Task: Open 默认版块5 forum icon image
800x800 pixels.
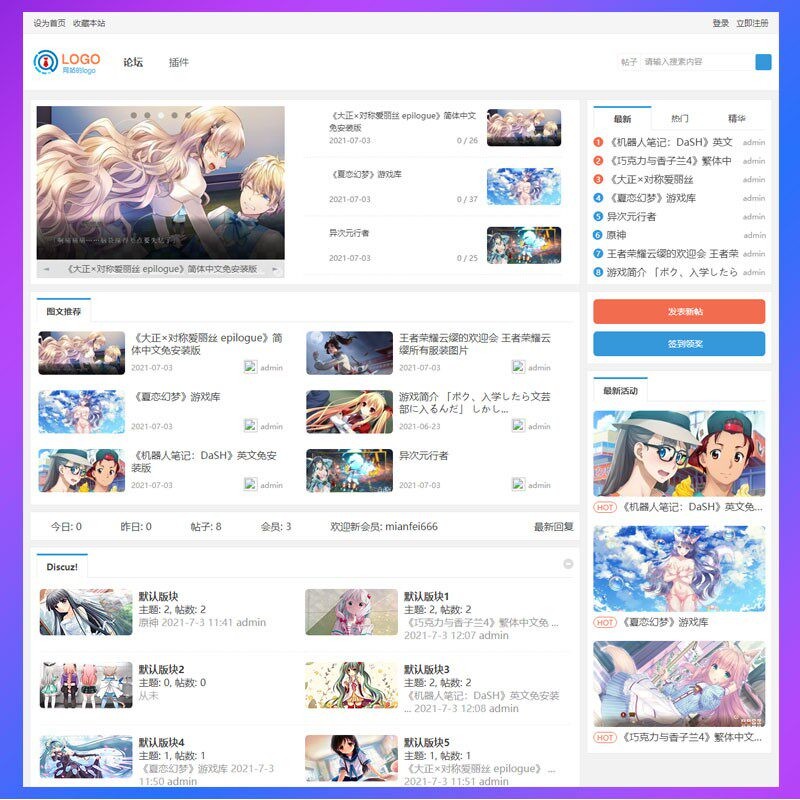Action: click(351, 758)
